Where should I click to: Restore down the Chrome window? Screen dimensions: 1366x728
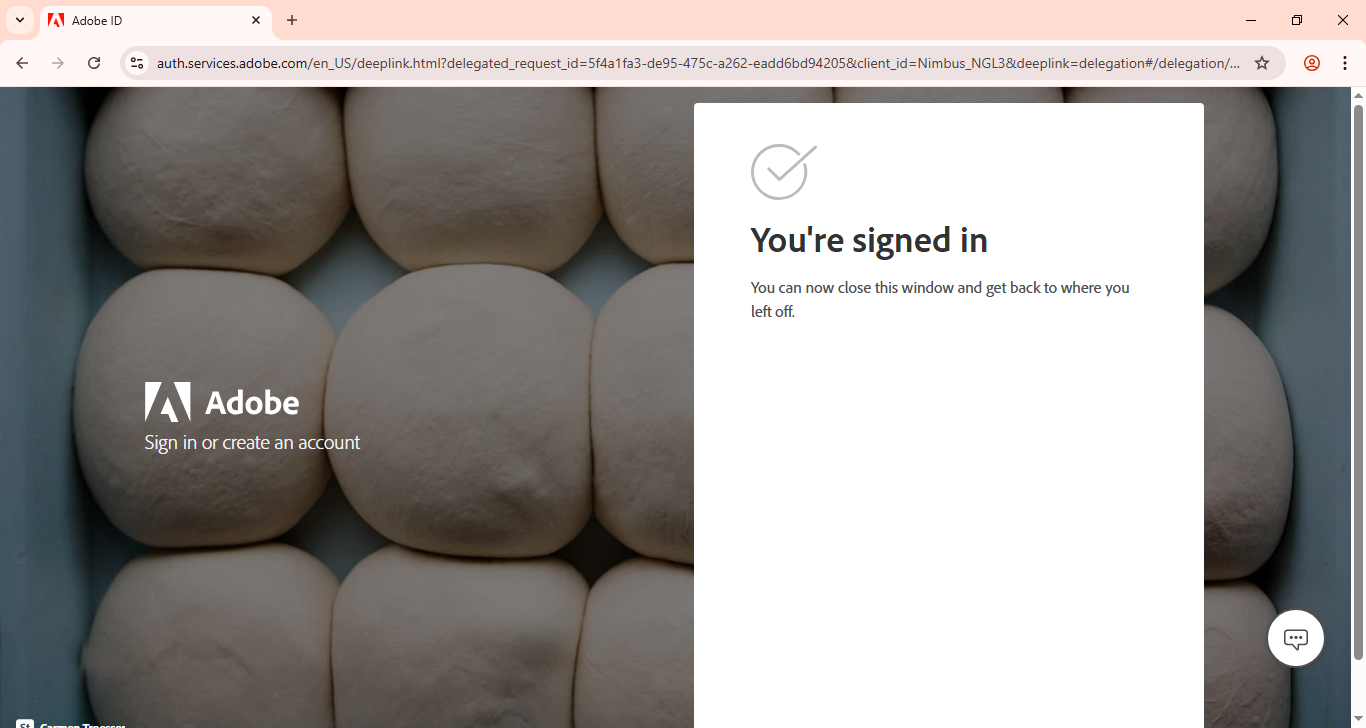1297,20
